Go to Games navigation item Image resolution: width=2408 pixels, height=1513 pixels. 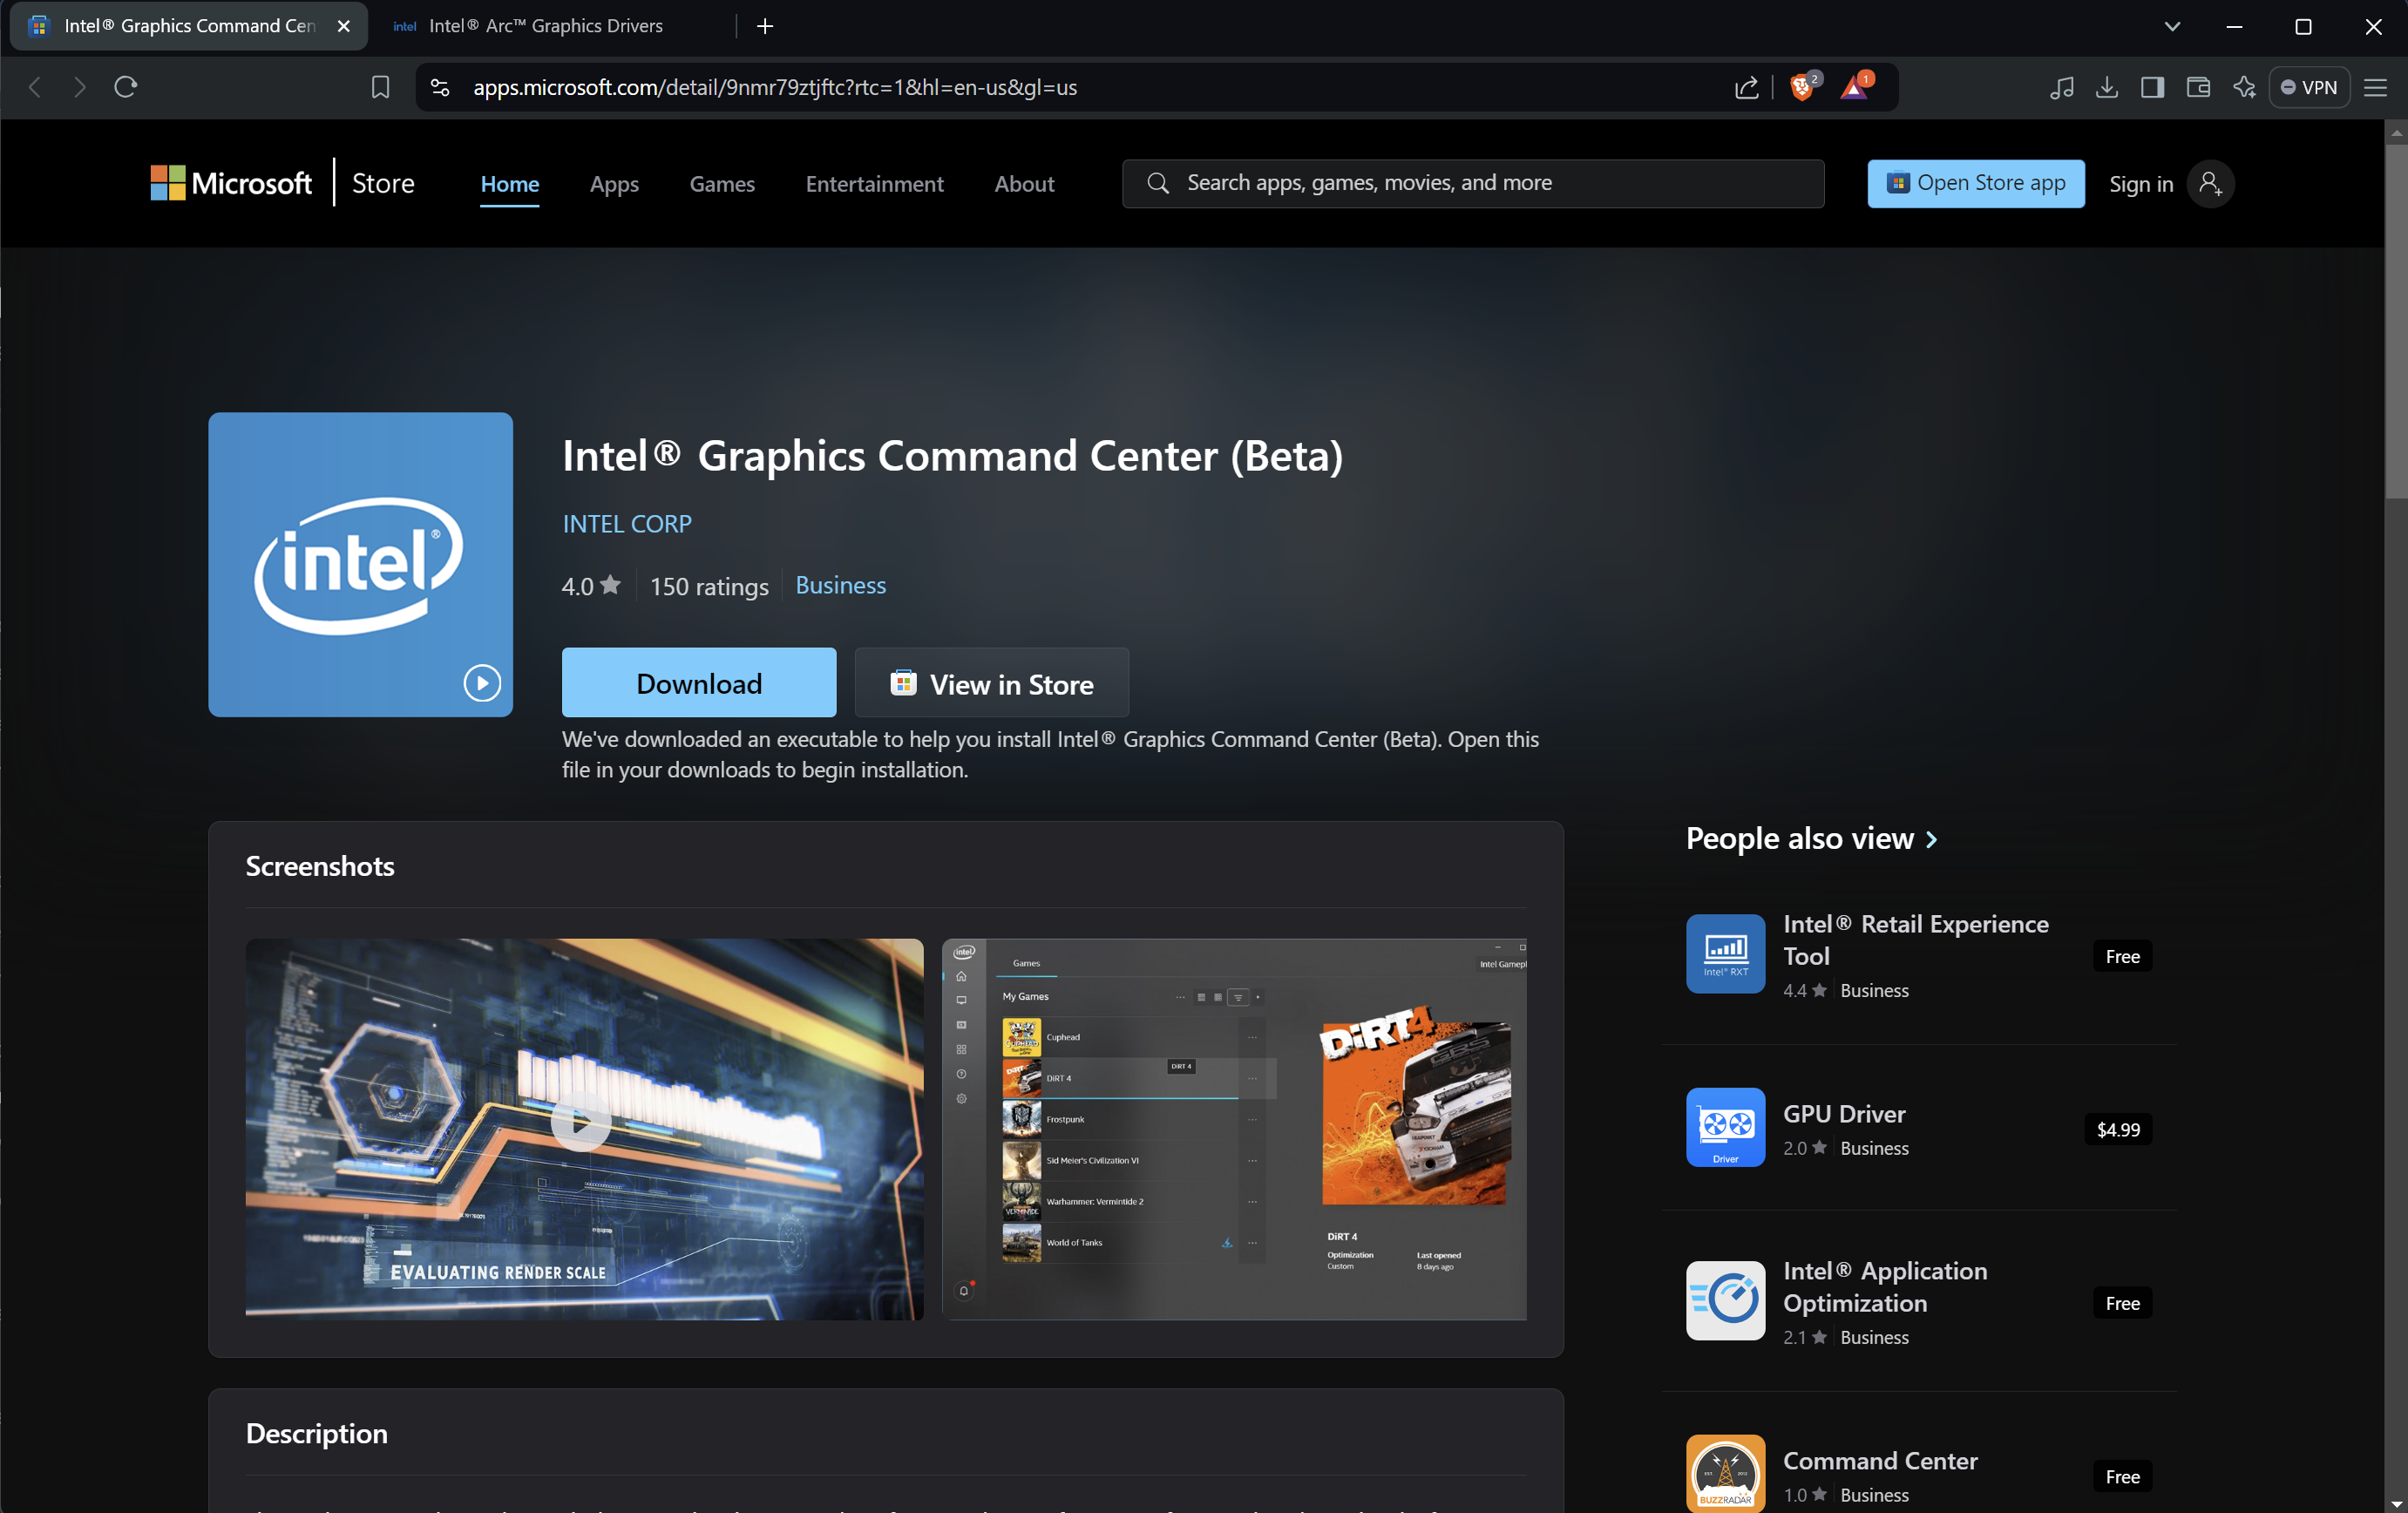(x=722, y=184)
